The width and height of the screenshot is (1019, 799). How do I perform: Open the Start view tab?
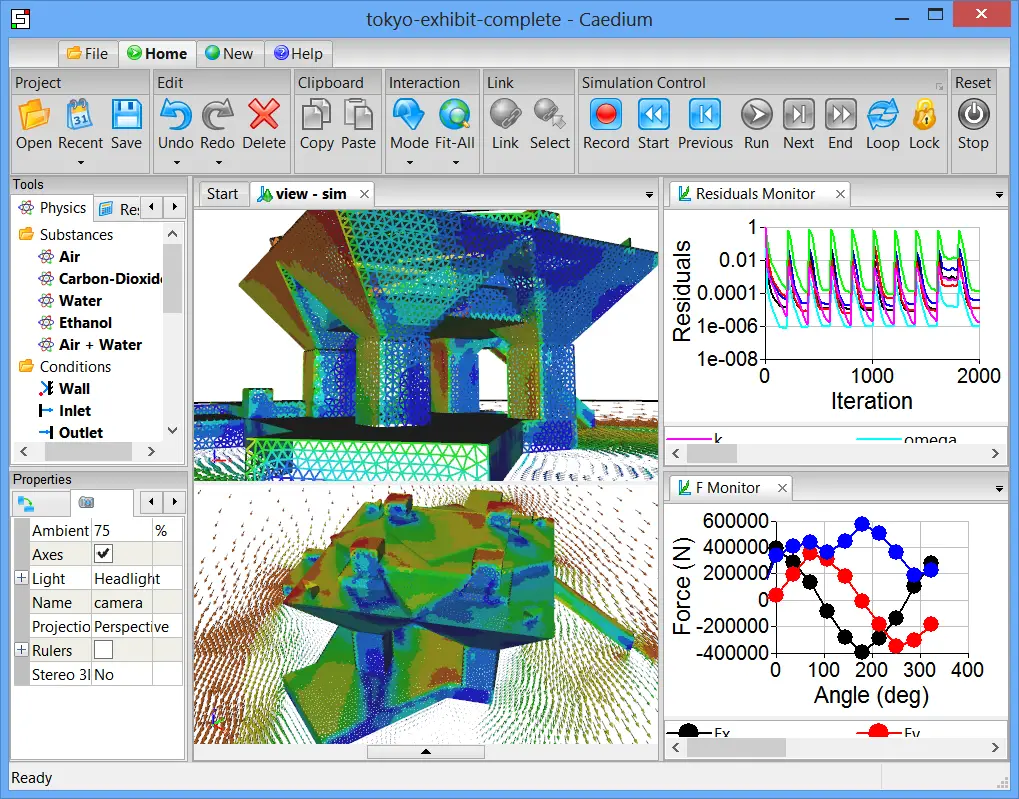click(x=222, y=194)
